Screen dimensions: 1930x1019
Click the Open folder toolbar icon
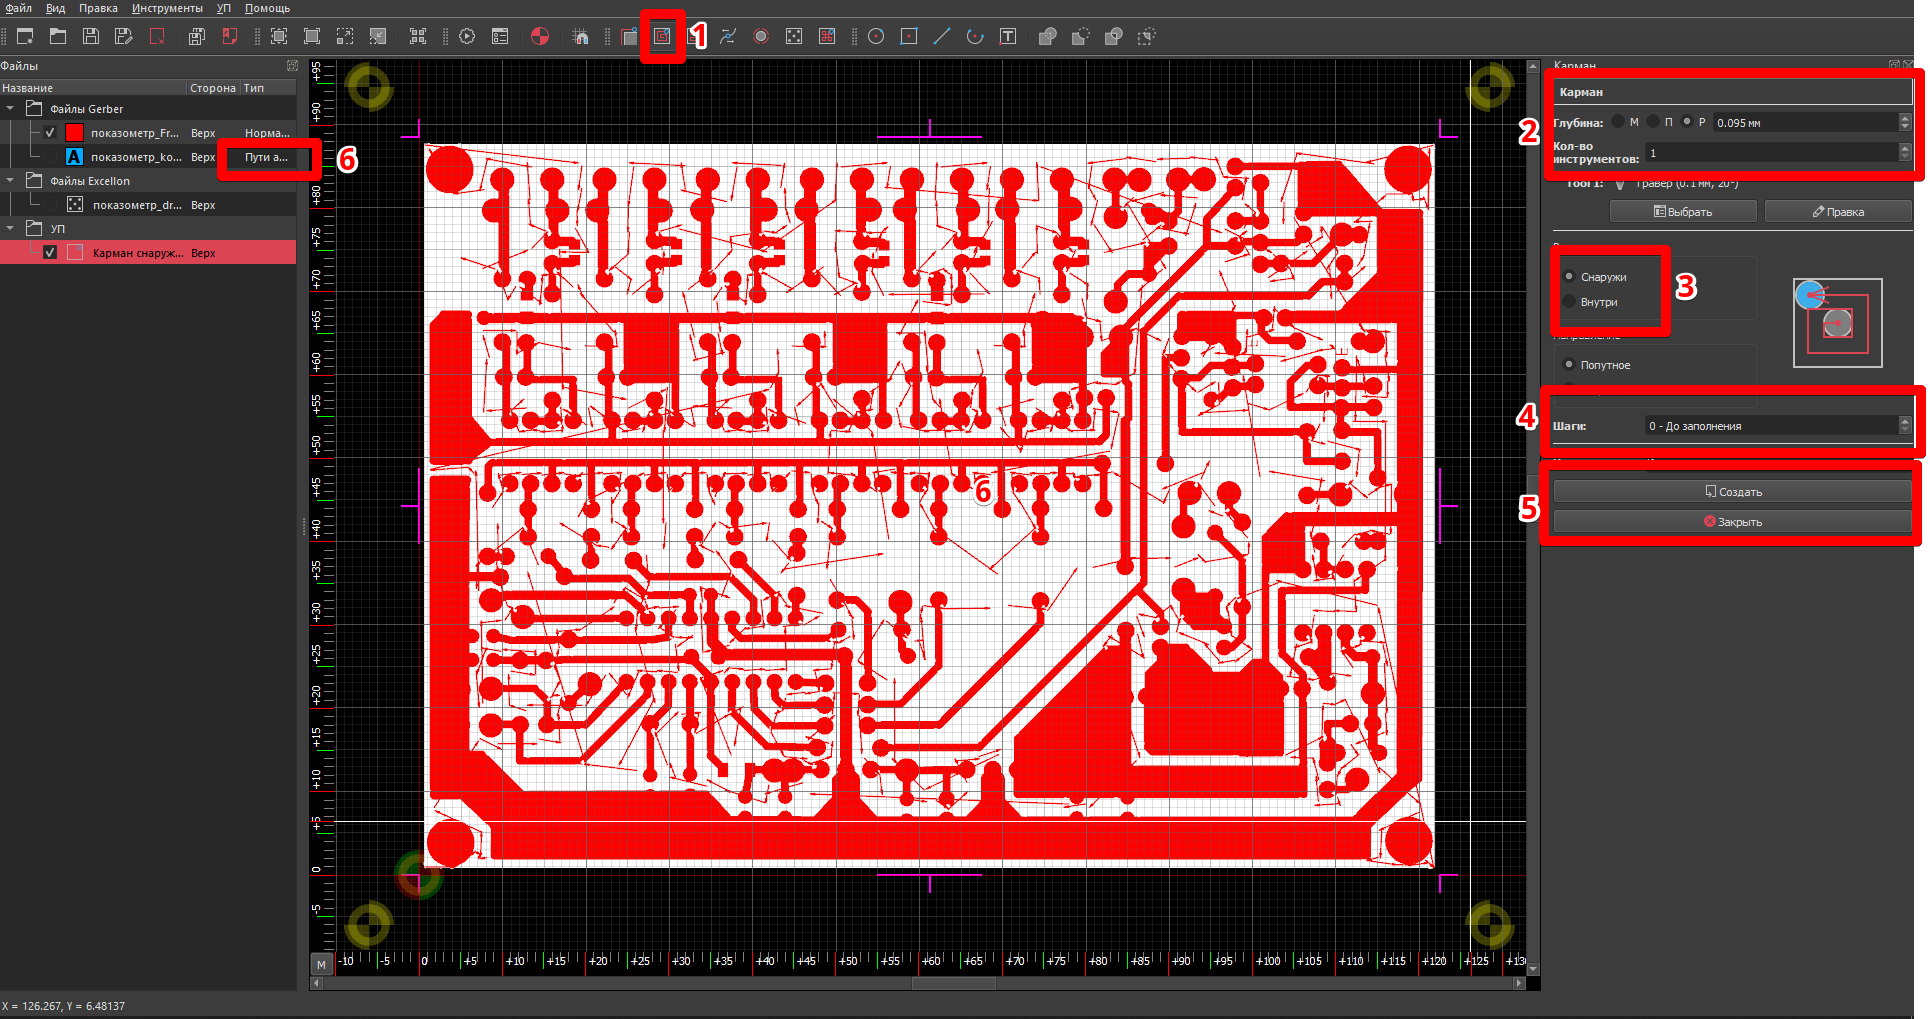(58, 36)
